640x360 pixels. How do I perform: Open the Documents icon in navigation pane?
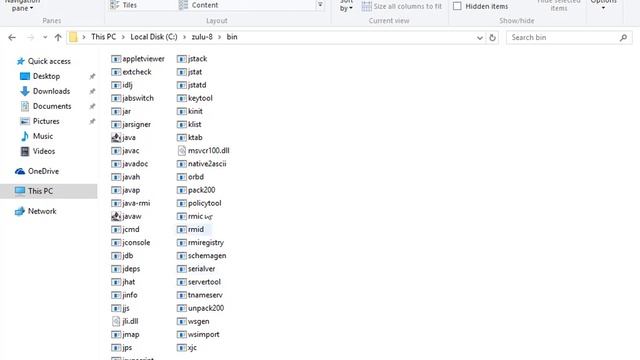[x=25, y=106]
